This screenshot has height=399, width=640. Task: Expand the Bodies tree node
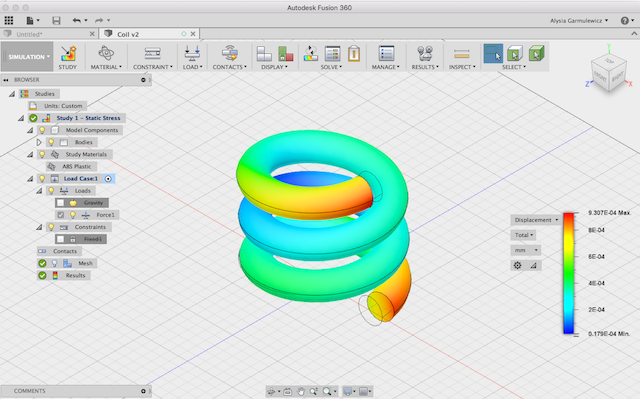pos(39,142)
